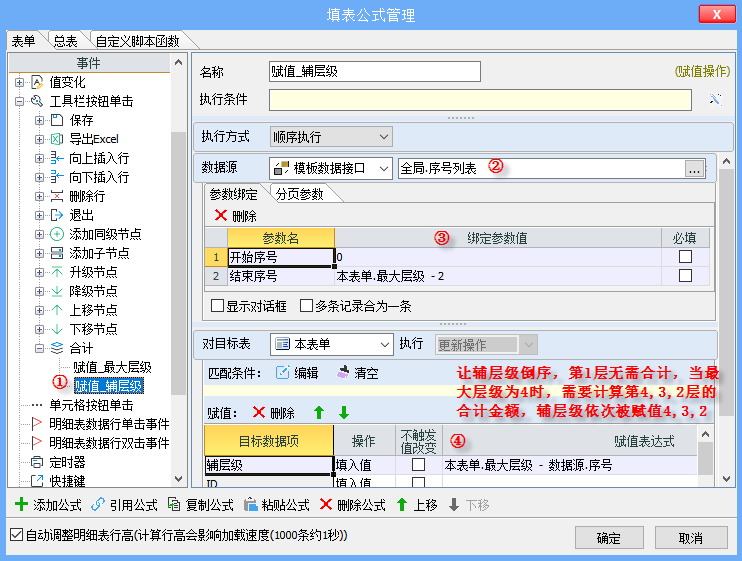Click the 降级节点 arrow icon

pos(57,291)
